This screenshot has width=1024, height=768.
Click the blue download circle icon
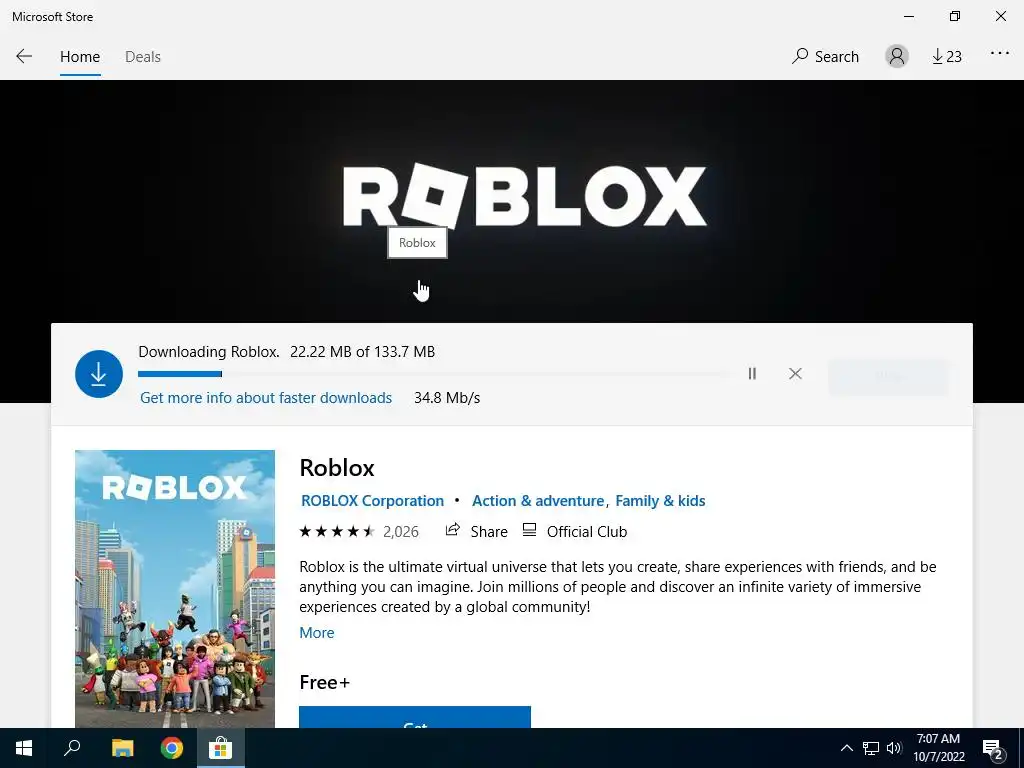pos(99,374)
